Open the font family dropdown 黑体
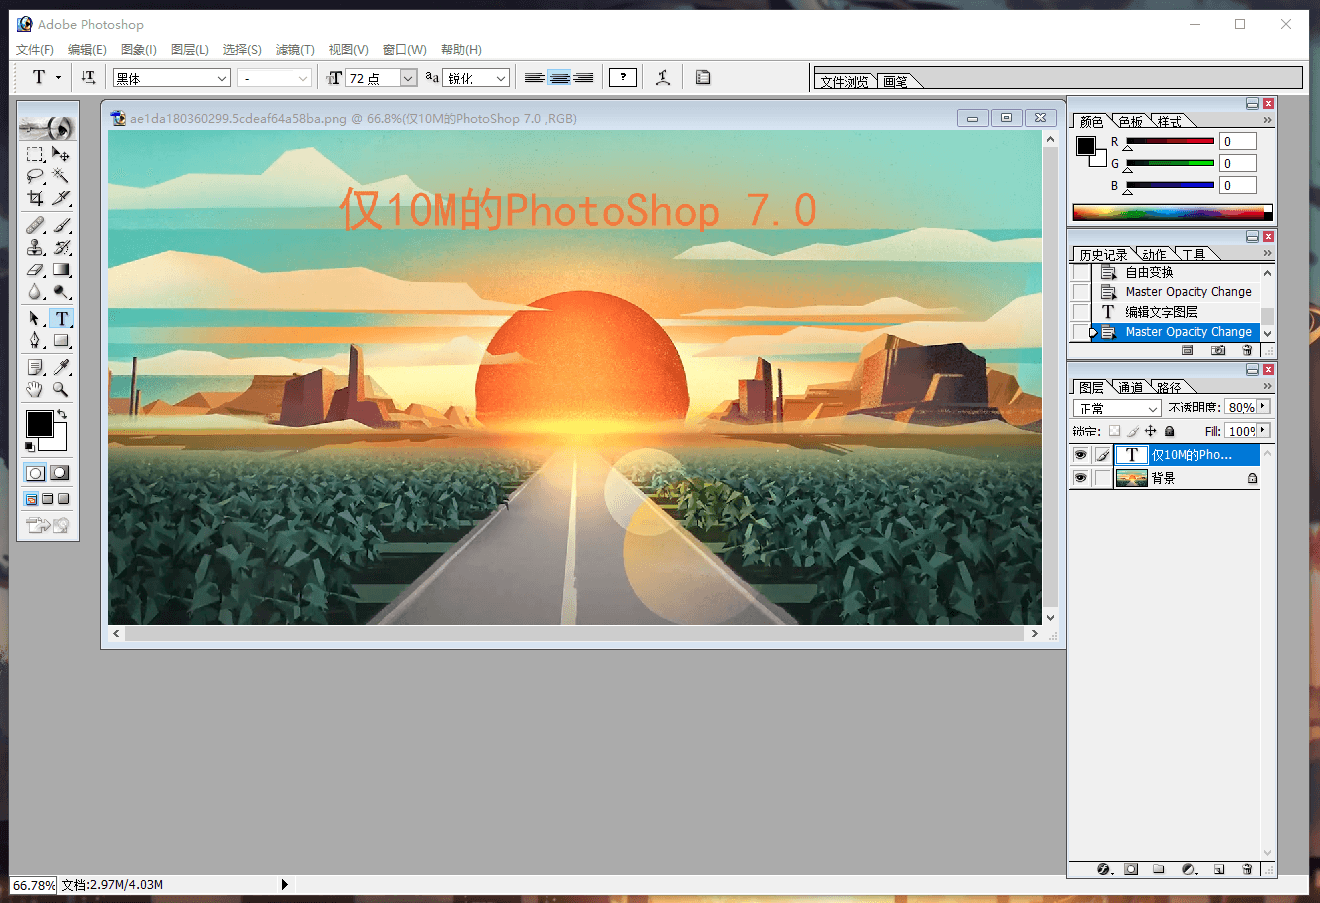This screenshot has height=903, width=1320. [x=222, y=78]
